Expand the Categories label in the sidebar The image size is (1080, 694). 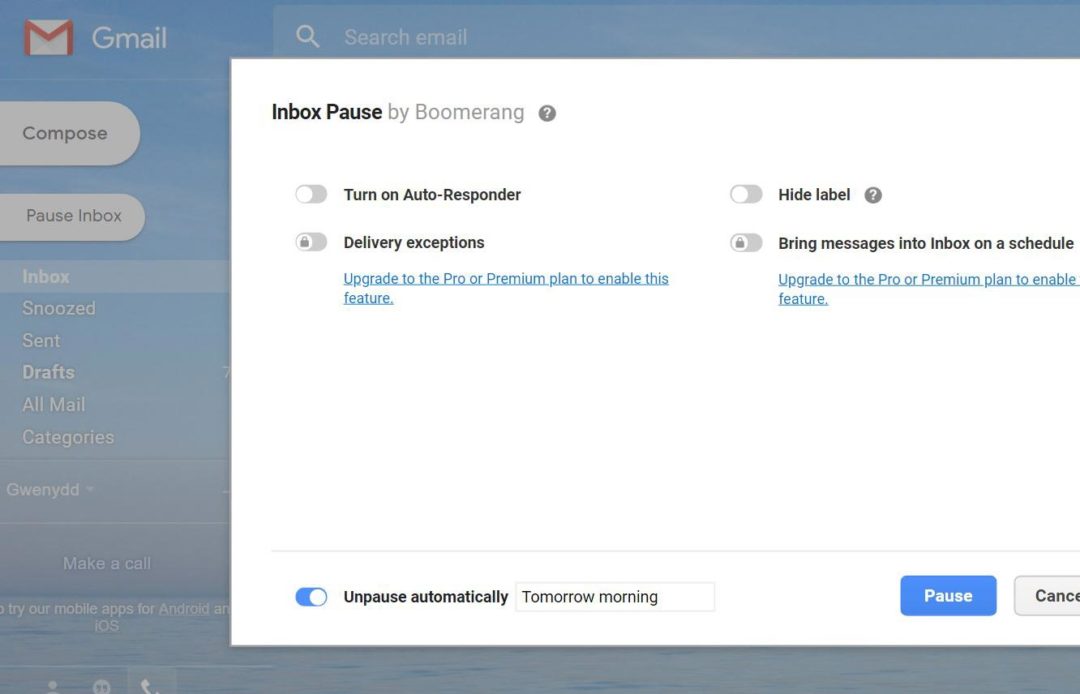coord(68,437)
